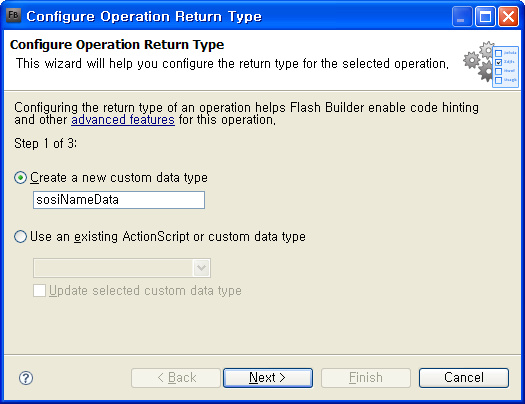Click the Flash Builder FB title icon

coord(14,15)
